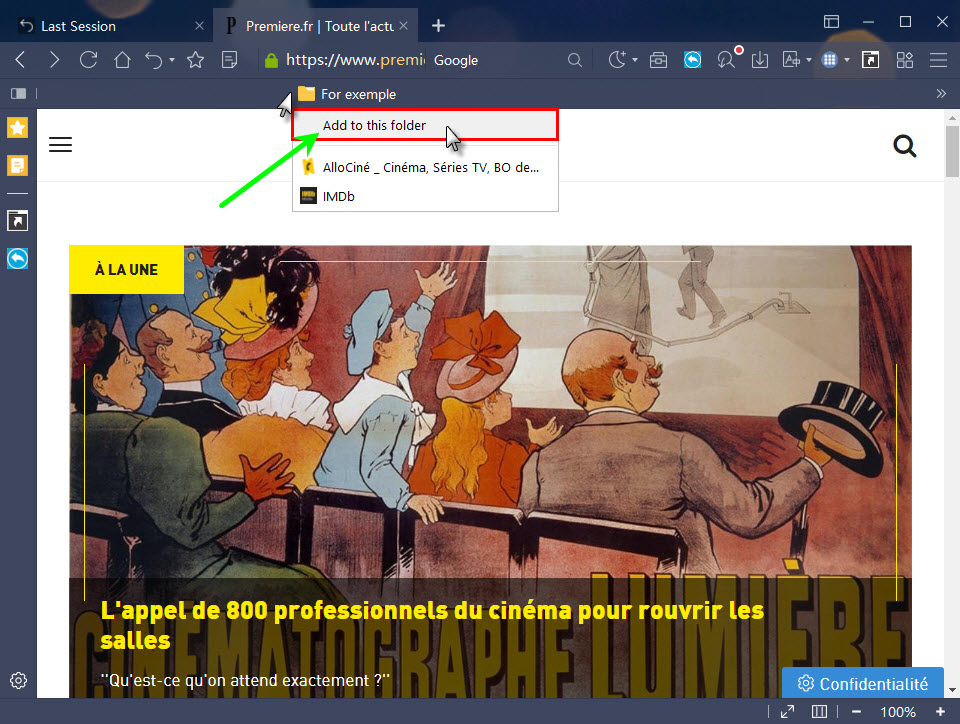Open the browser main menu
Viewport: 960px width, 724px height.
coord(939,60)
